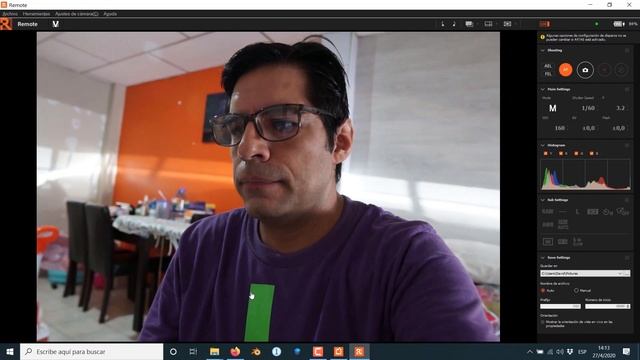Click the rotate left toolbar icon
The width and height of the screenshot is (640, 360).
pyautogui.click(x=442, y=24)
